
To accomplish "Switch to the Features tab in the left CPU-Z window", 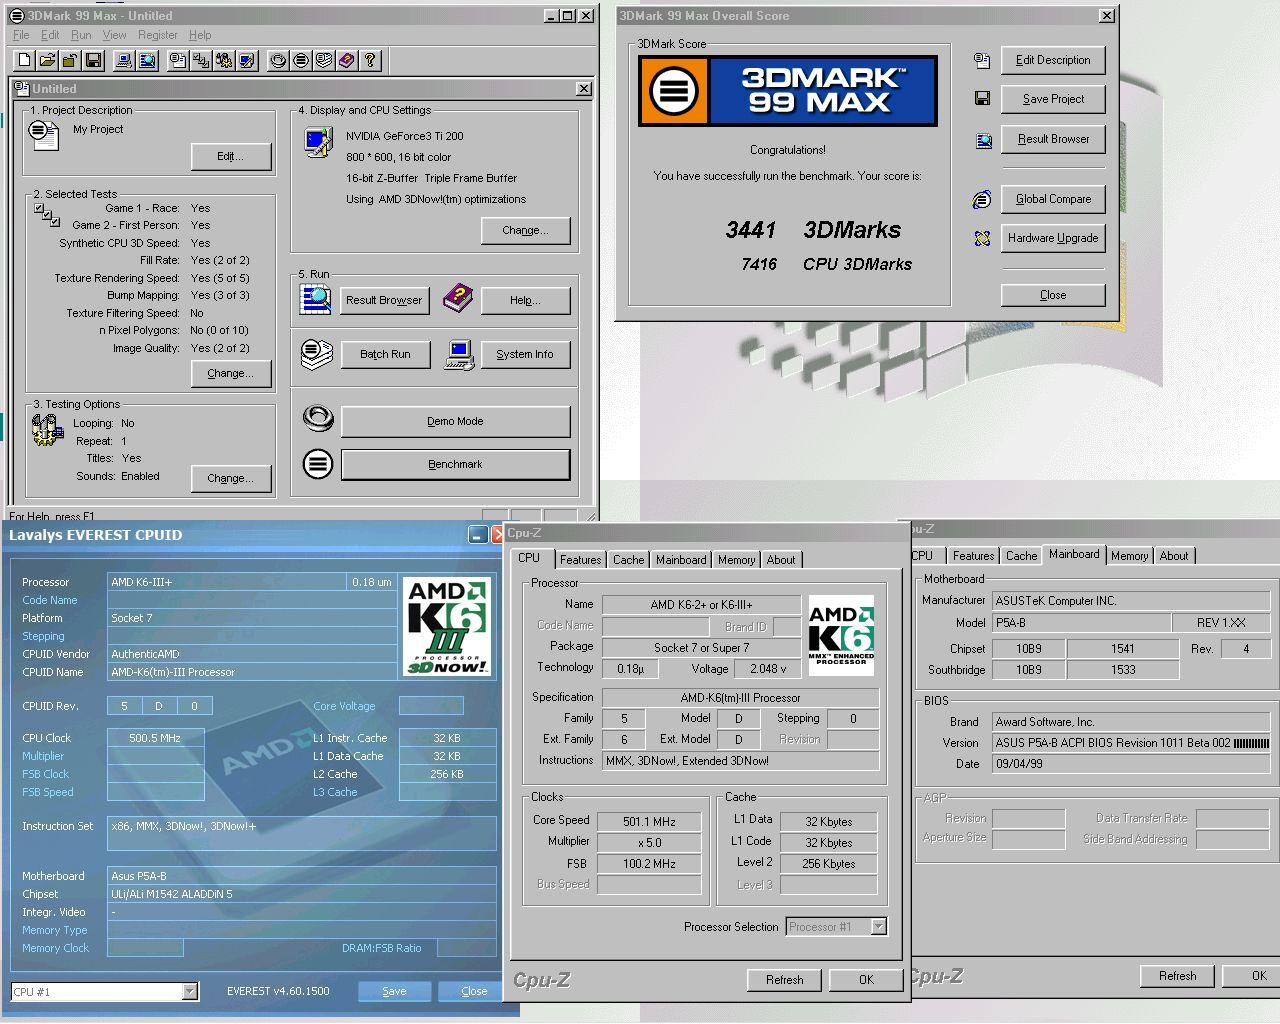I will (580, 560).
